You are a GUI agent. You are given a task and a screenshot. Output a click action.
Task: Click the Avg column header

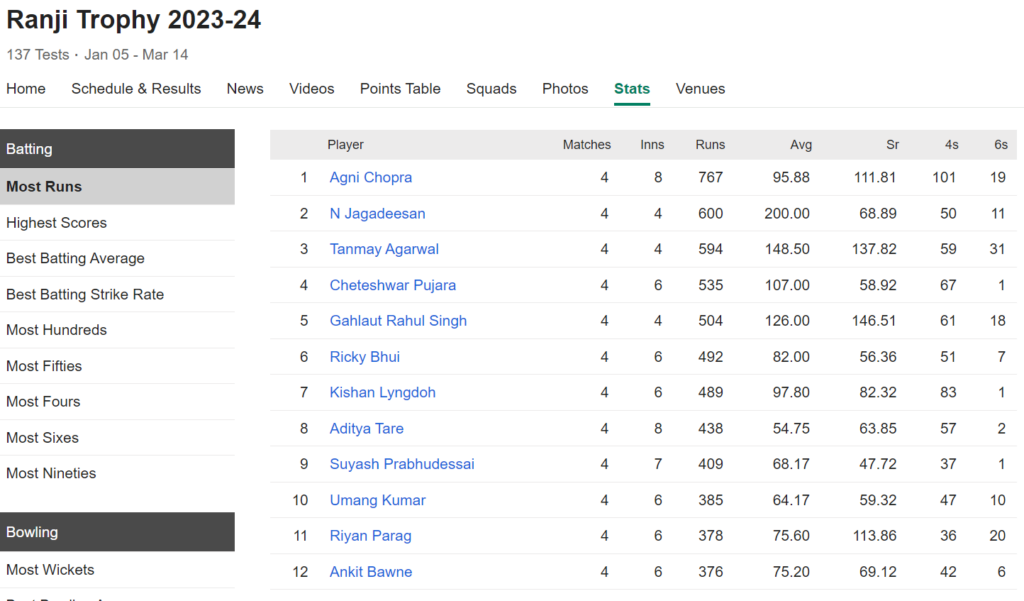[801, 145]
